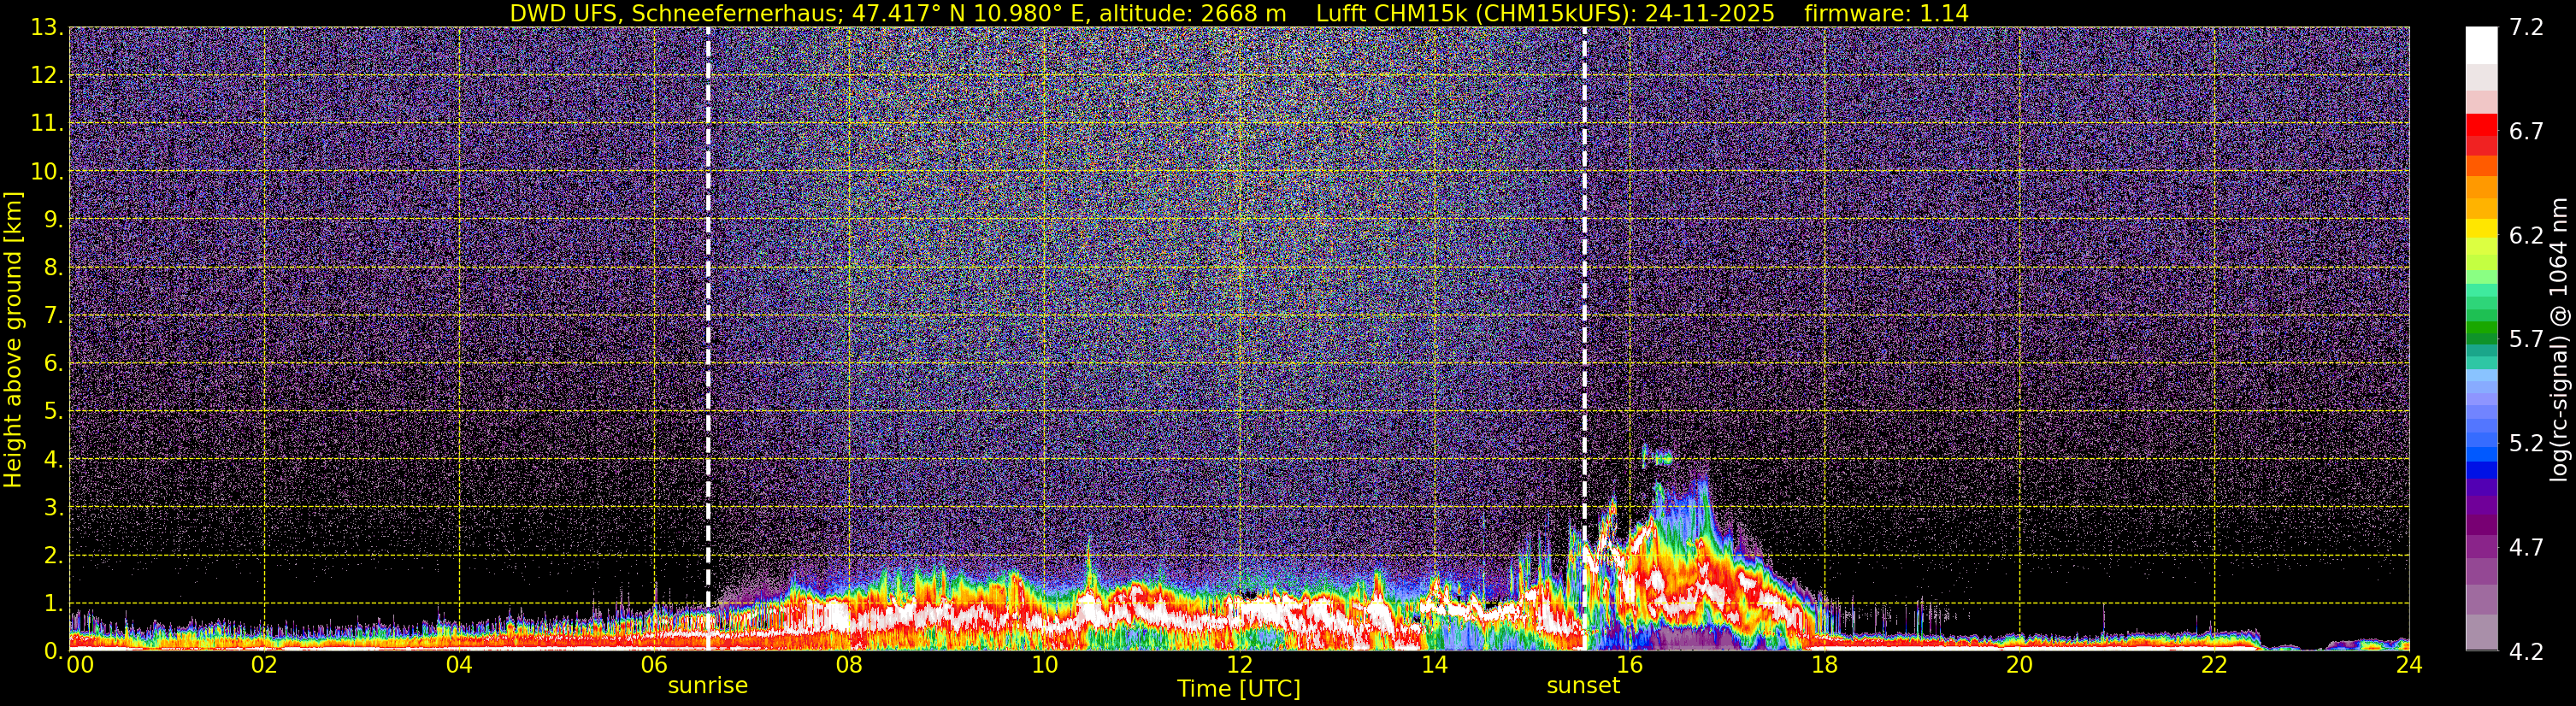Click the time axis tick label 02
Image resolution: width=2576 pixels, height=706 pixels.
coord(264,665)
